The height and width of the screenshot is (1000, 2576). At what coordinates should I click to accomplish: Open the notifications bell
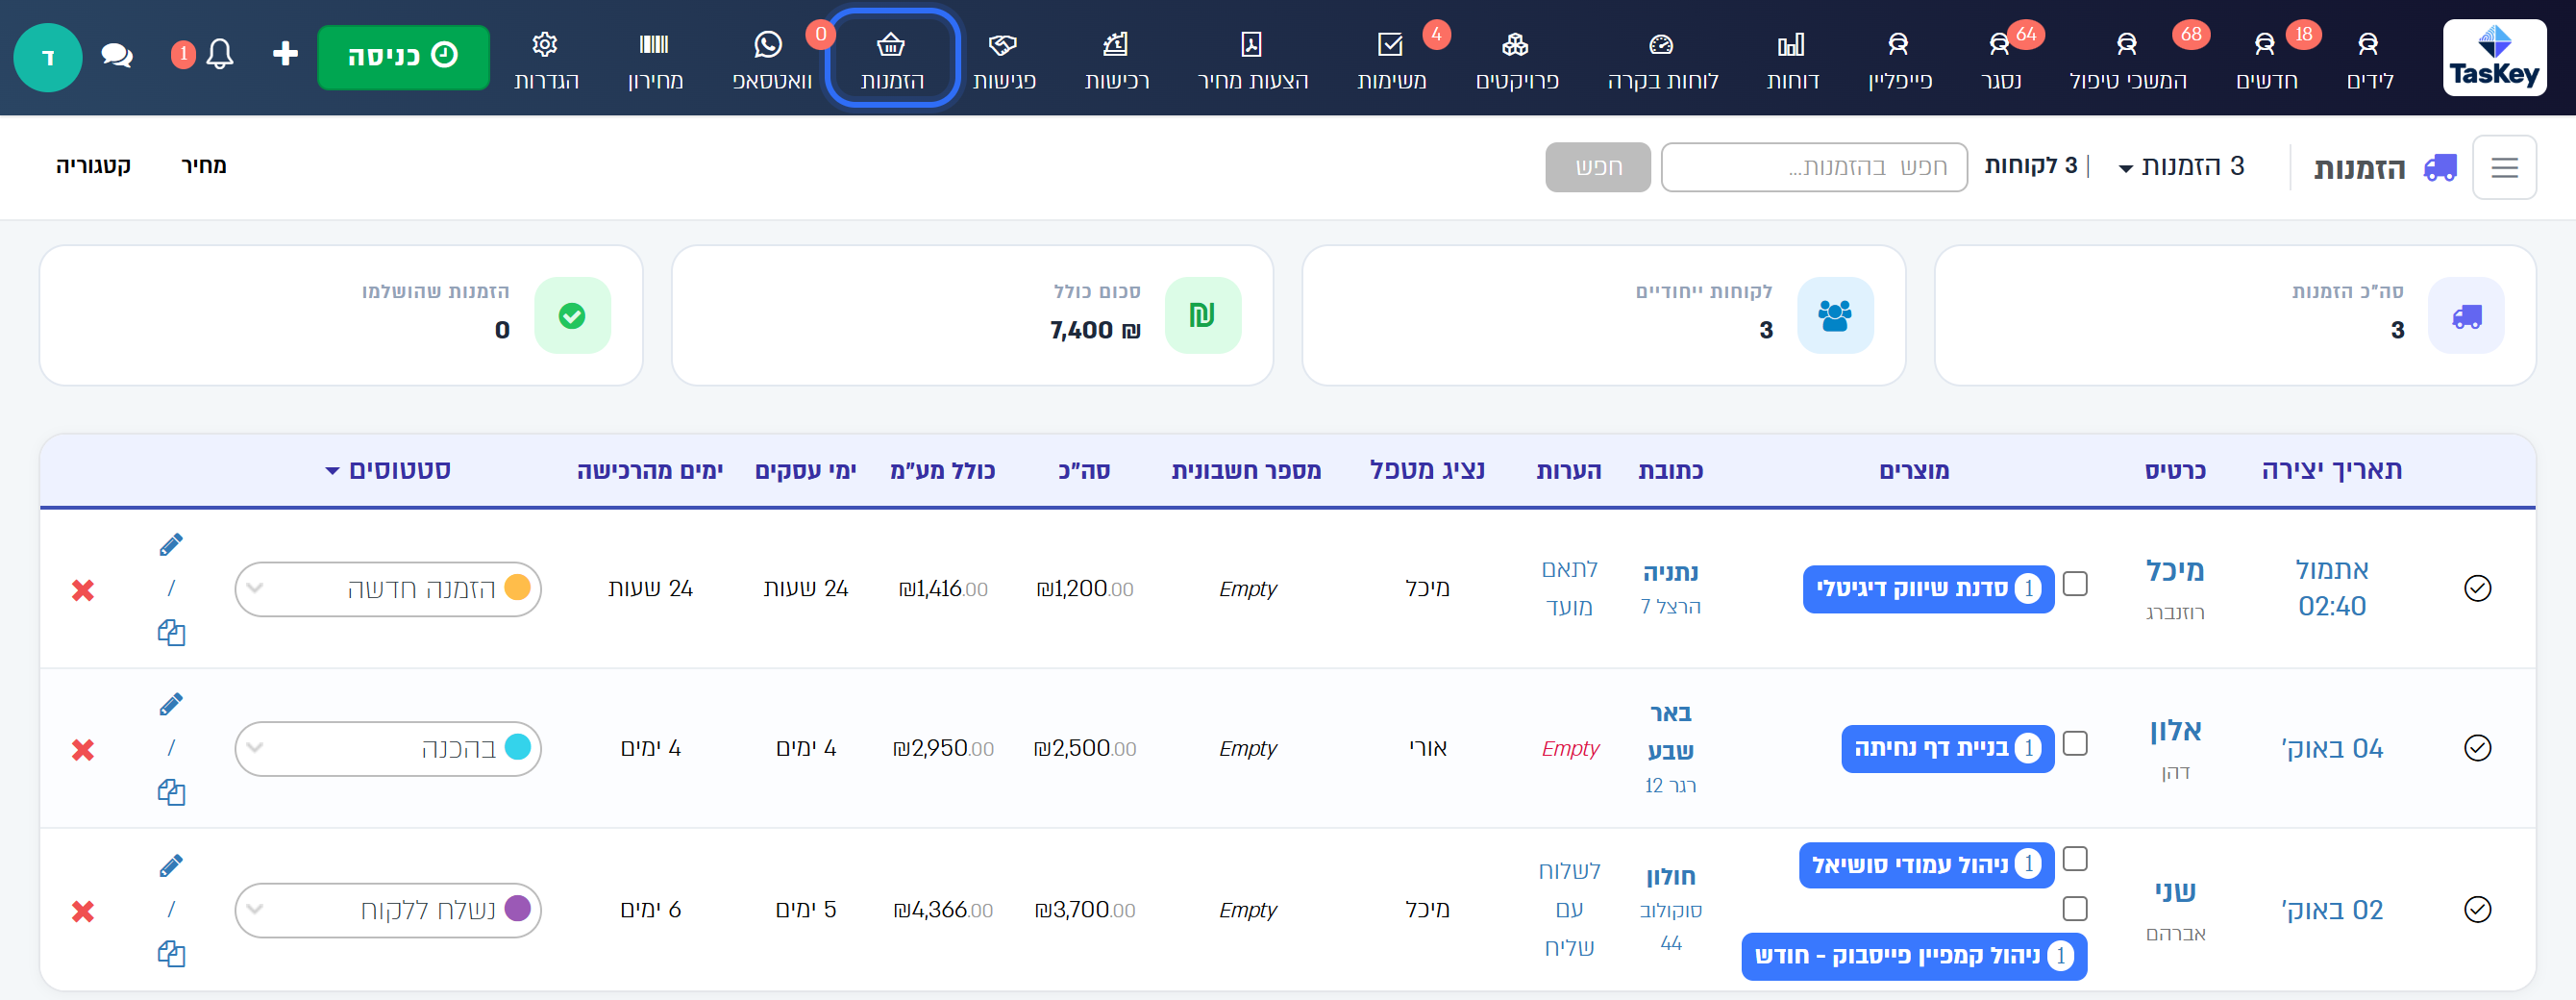click(x=220, y=54)
